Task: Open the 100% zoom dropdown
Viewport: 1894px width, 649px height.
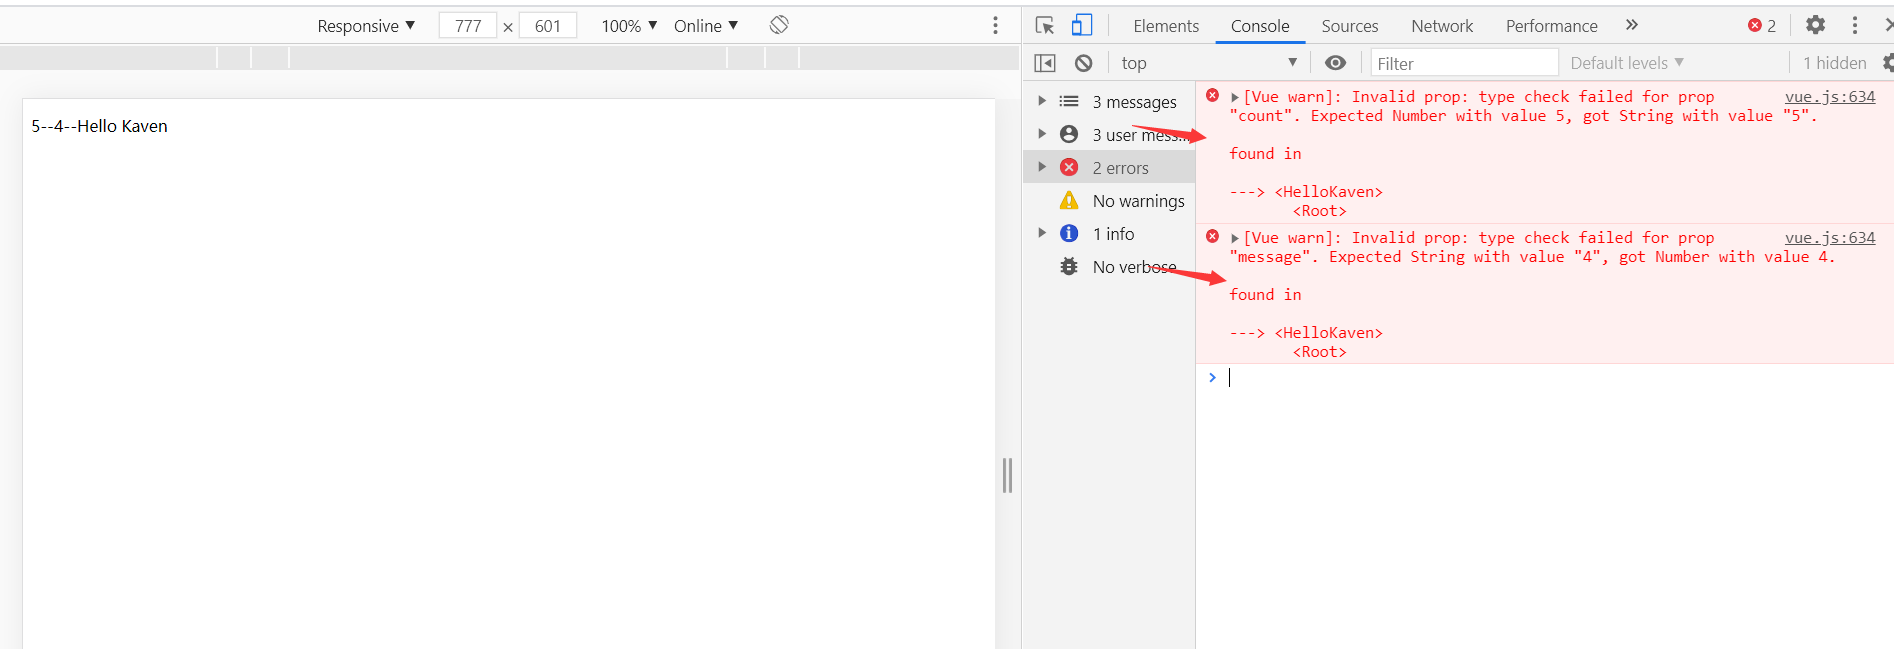Action: [x=629, y=26]
